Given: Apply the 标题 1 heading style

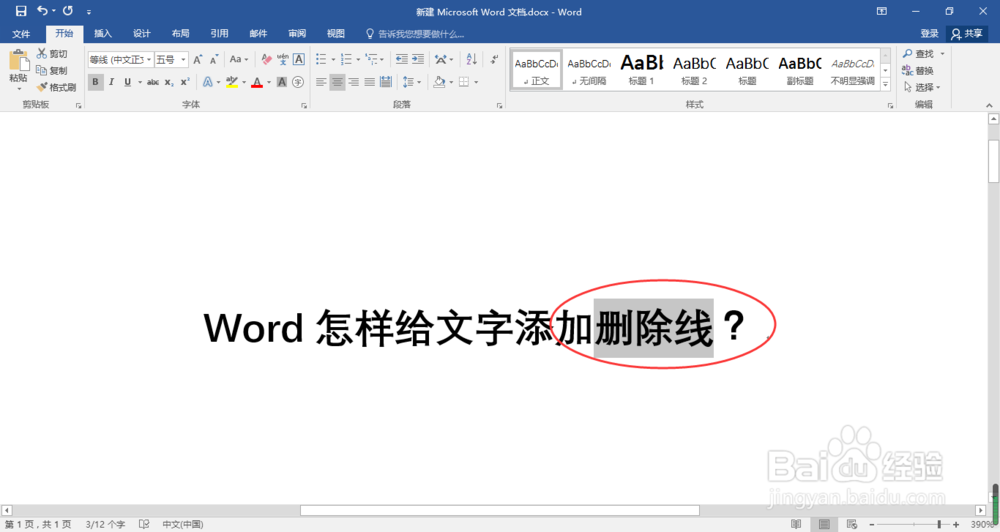Looking at the screenshot, I should tap(642, 69).
